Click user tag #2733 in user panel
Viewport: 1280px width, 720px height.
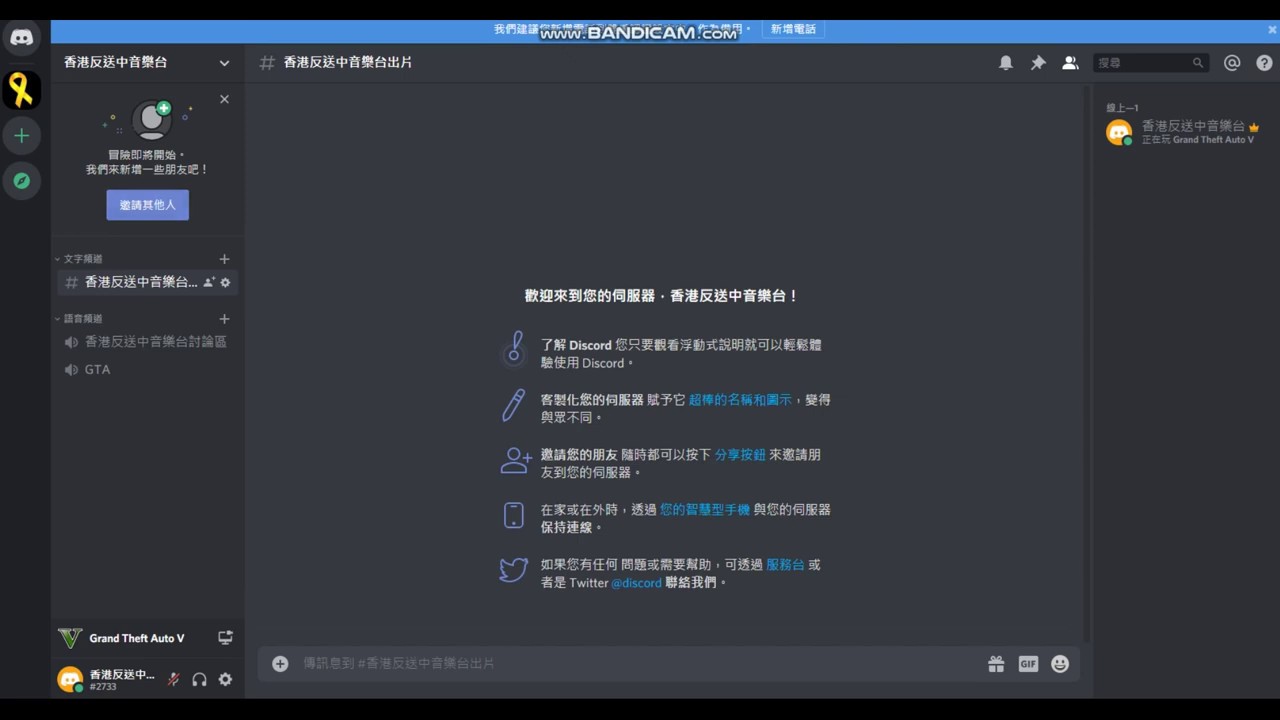tap(103, 688)
